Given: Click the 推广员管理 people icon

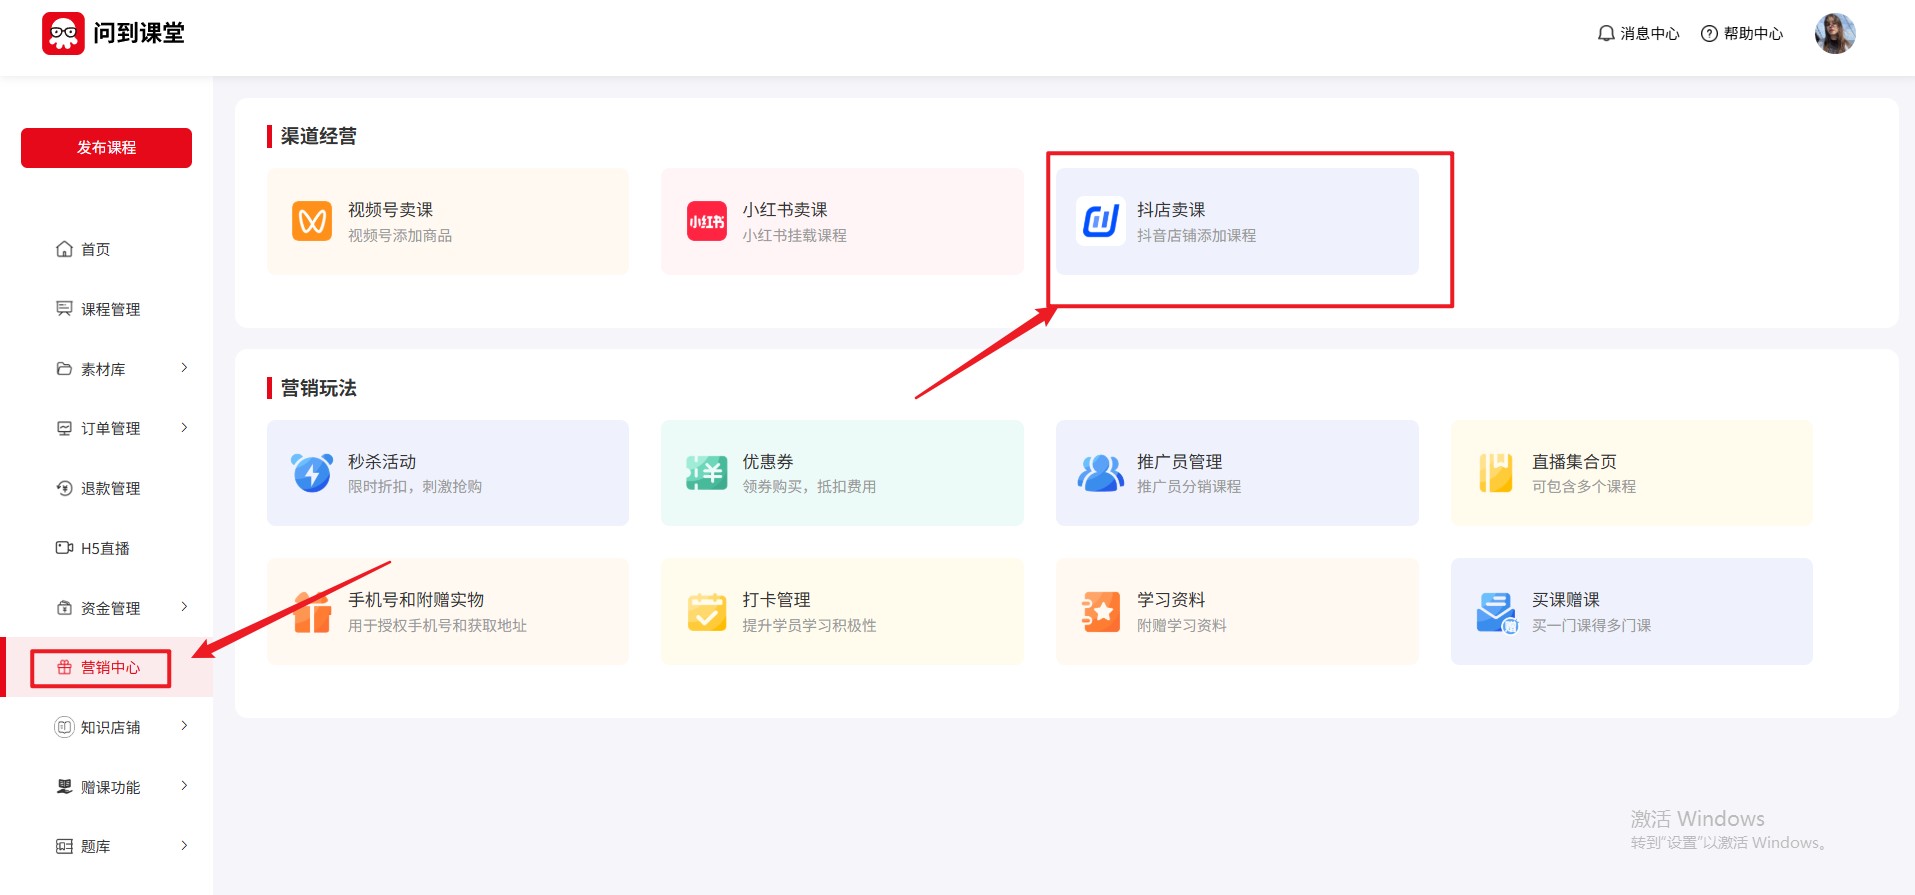Looking at the screenshot, I should [1101, 473].
